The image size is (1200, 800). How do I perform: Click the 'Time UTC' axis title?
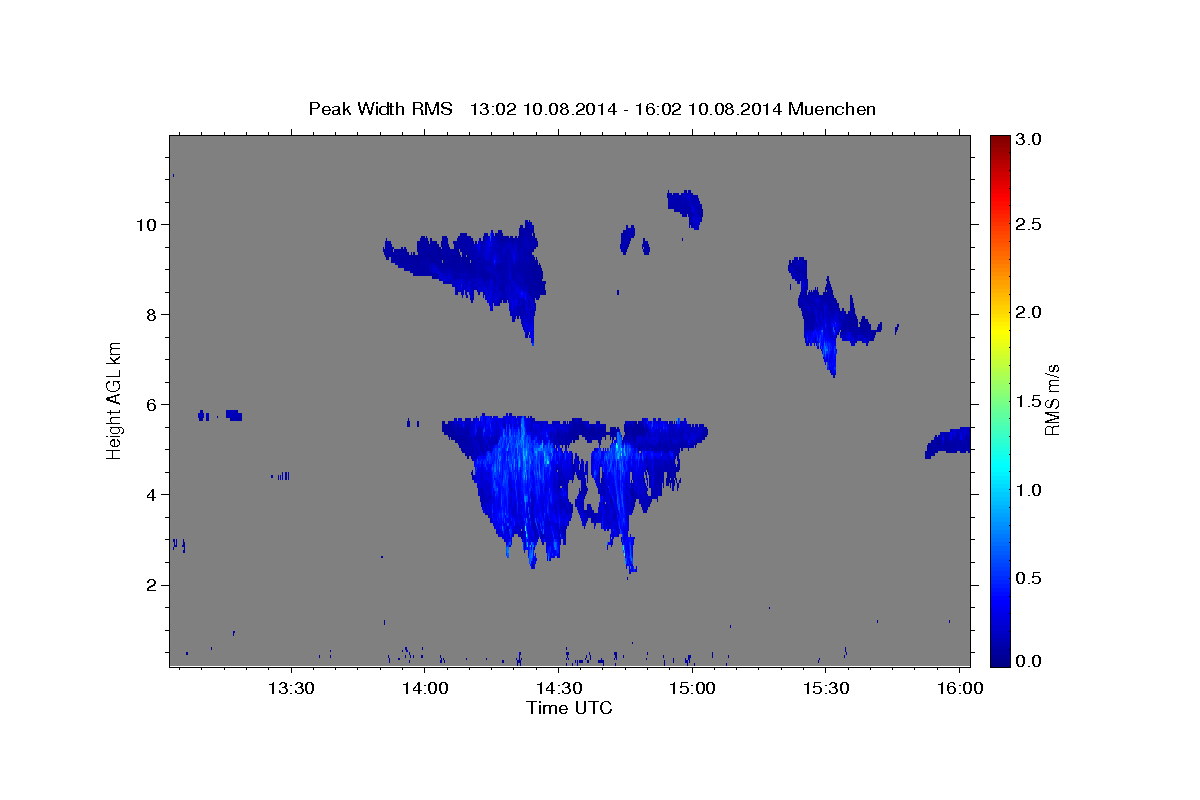point(569,708)
